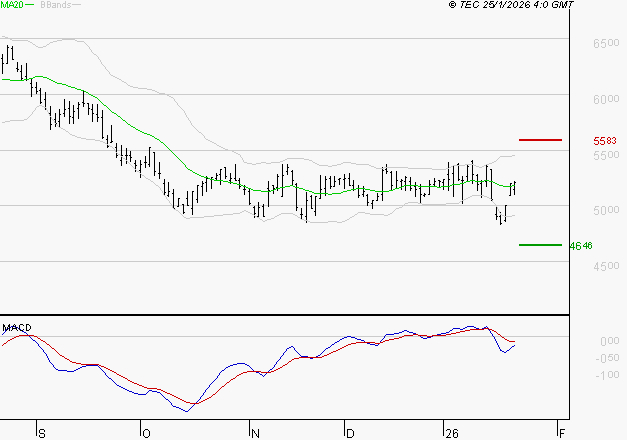Click the F month marker on time axis
The image size is (627, 440).
(561, 432)
